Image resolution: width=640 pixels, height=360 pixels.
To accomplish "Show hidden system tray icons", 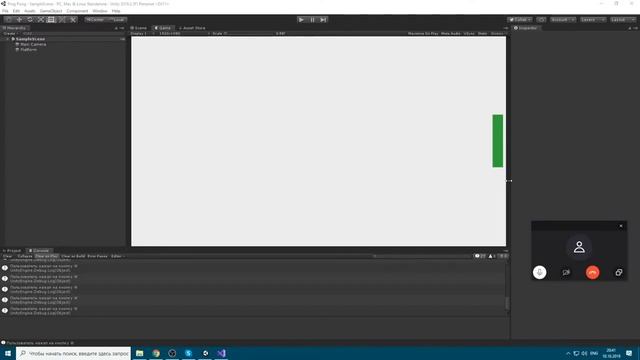I will pos(568,353).
